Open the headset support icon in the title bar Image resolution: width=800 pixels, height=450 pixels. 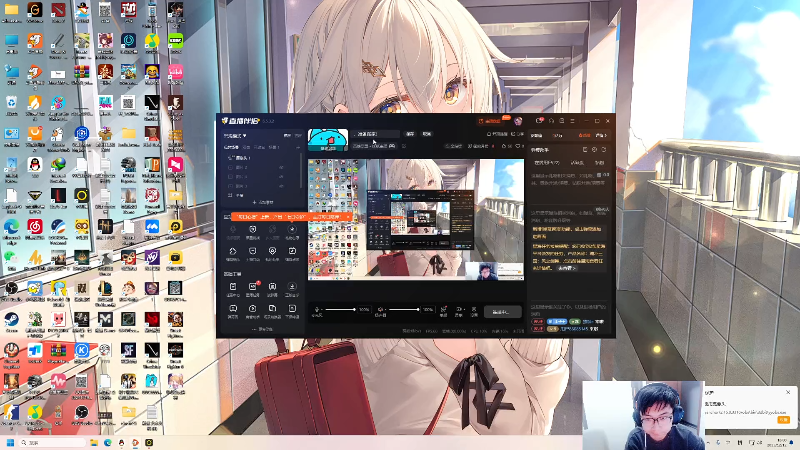(551, 121)
